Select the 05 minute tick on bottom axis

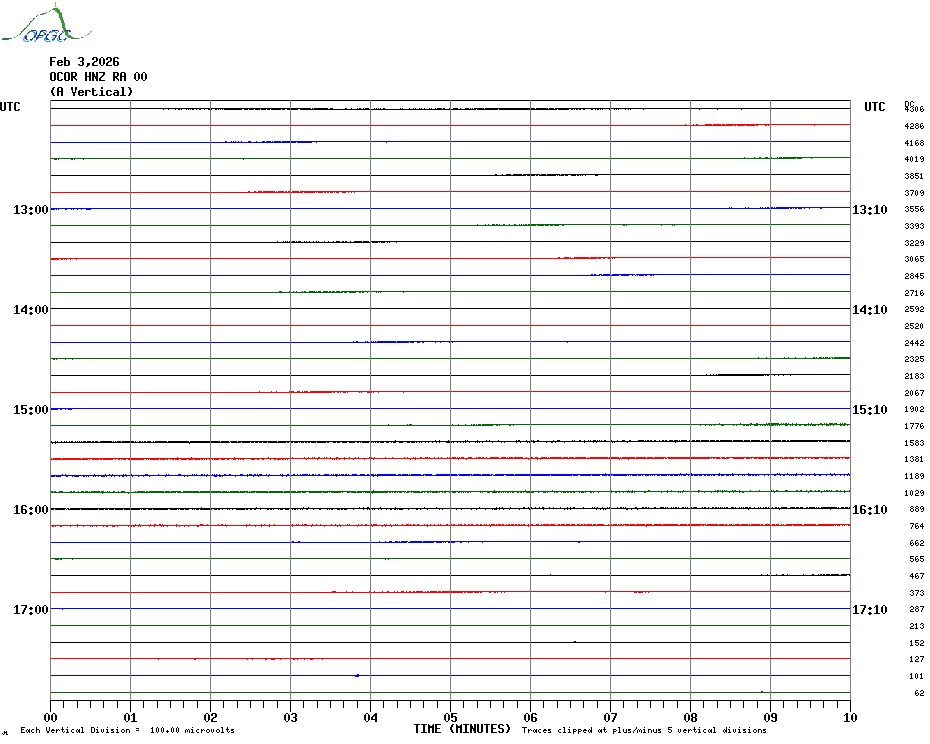[x=450, y=717]
